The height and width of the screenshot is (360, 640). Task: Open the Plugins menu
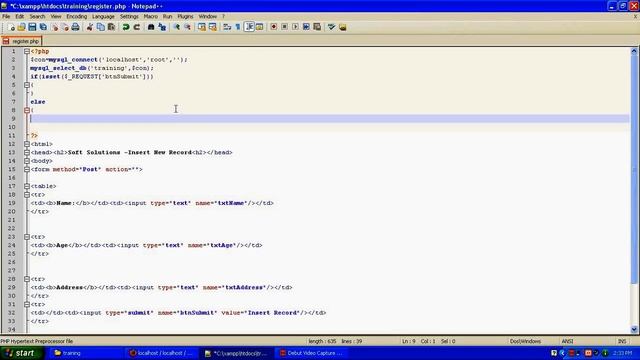185,17
